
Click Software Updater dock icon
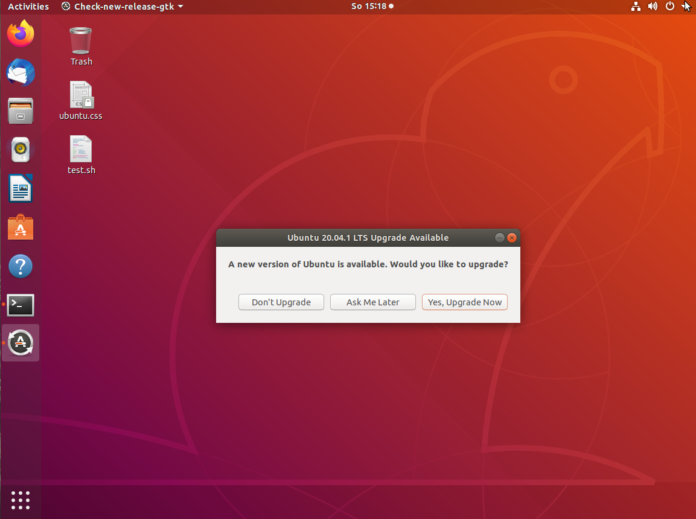click(x=20, y=343)
